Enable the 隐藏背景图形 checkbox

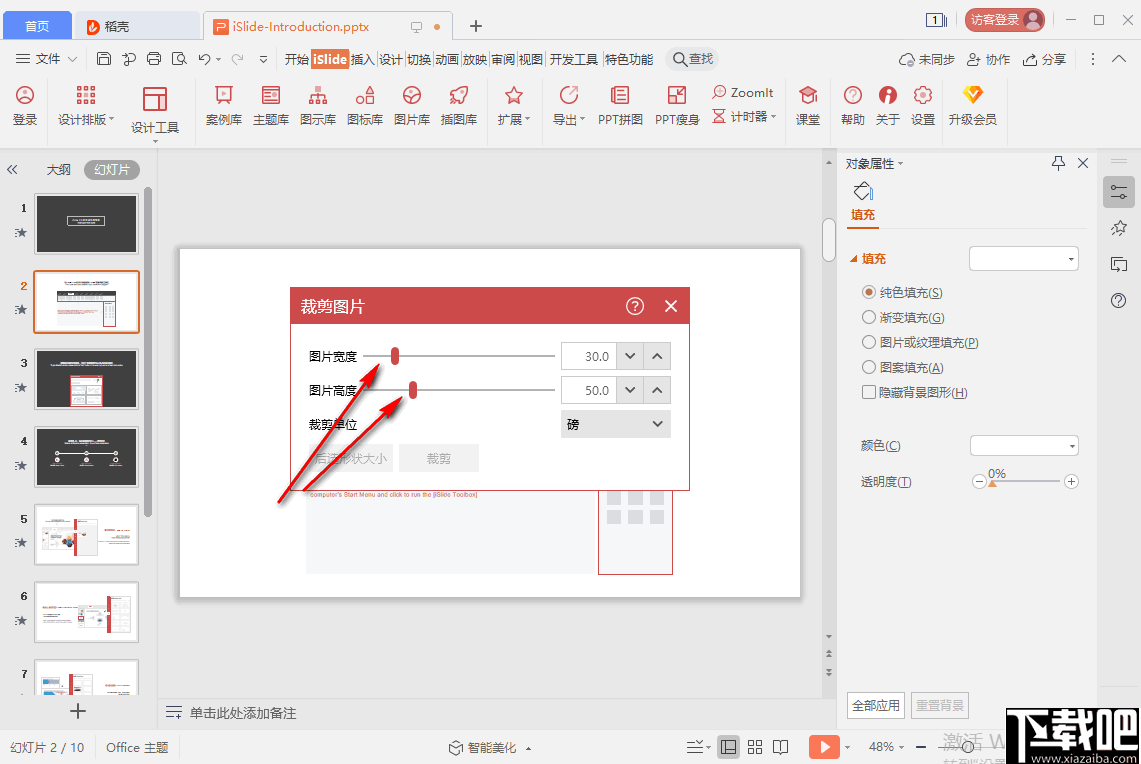[x=869, y=392]
